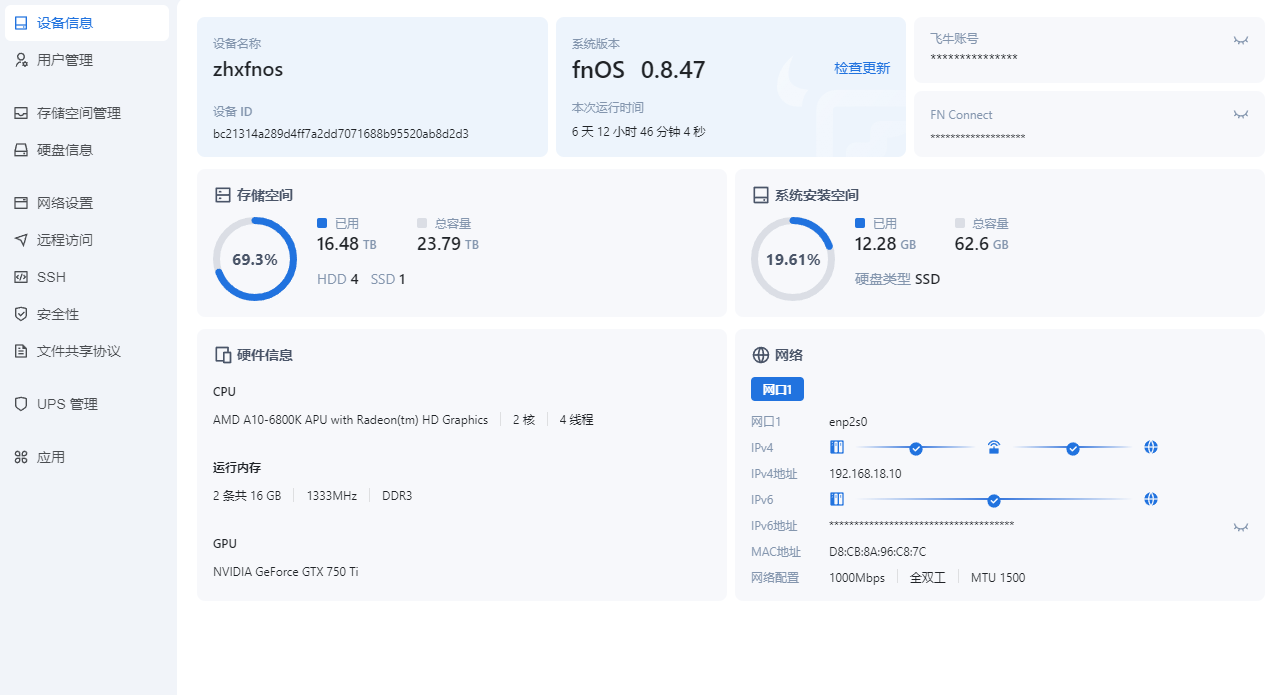Click the uptime 6 天 12 小时 text
This screenshot has width=1284, height=695.
click(639, 131)
